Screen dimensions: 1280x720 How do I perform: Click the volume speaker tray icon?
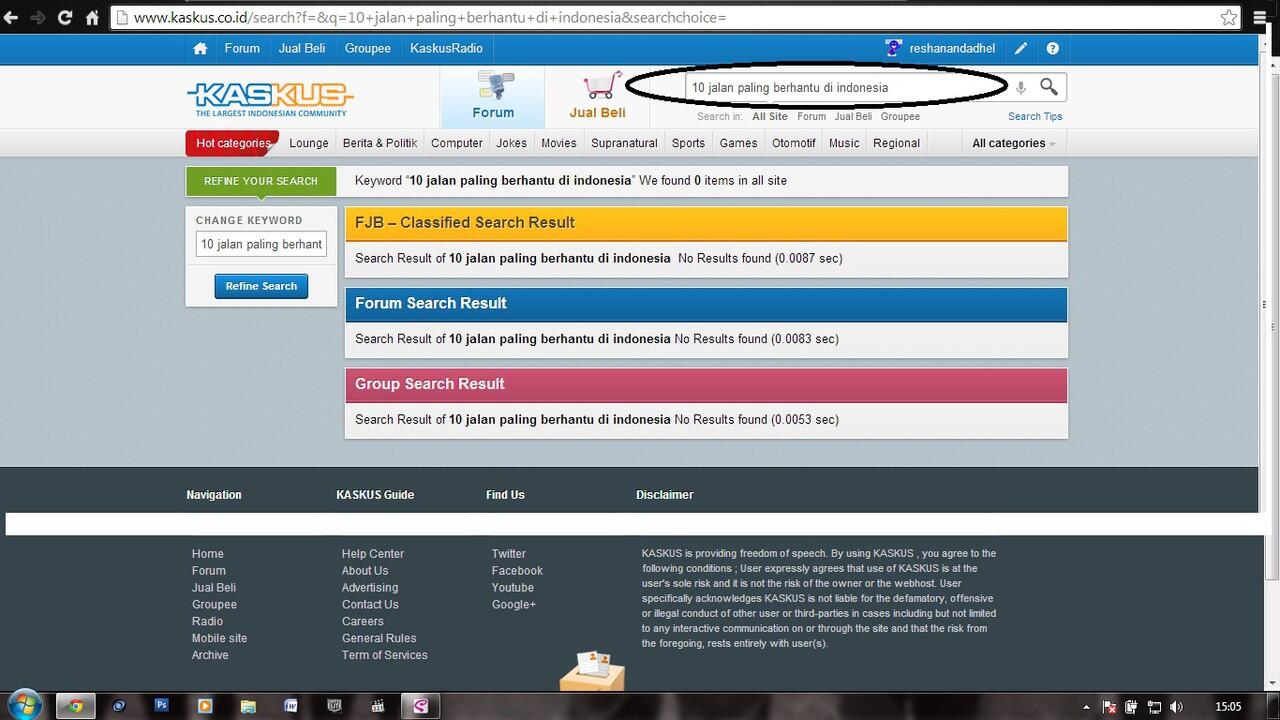pos(1176,706)
